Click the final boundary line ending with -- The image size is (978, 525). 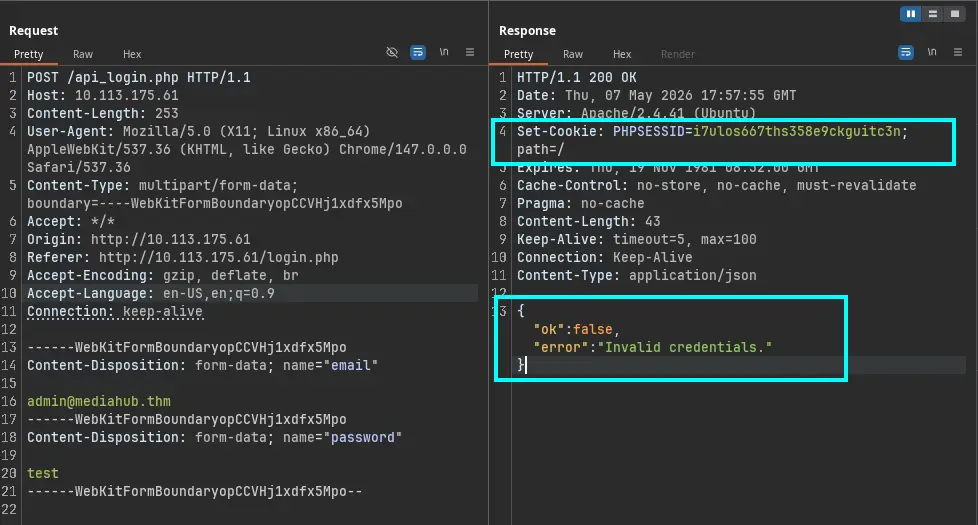[x=194, y=491]
